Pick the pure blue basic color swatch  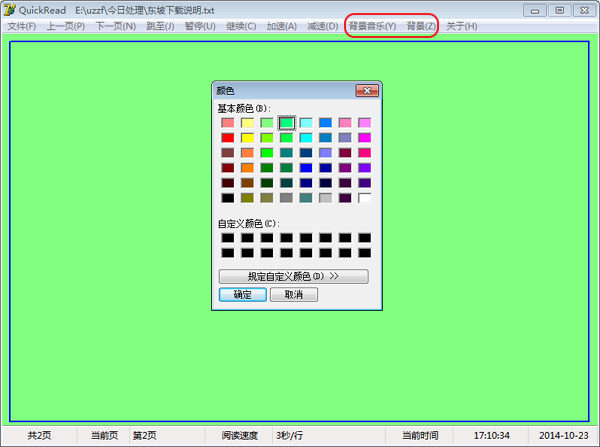(306, 168)
